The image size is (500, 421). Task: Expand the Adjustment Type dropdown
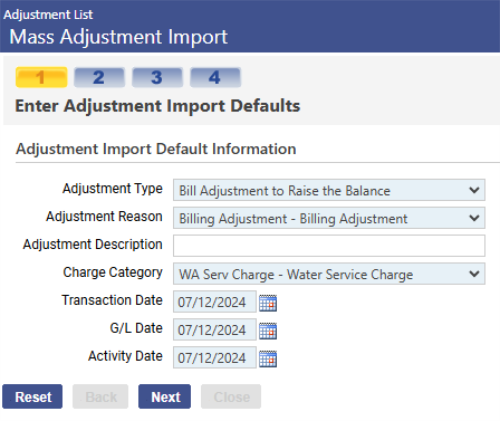point(329,190)
